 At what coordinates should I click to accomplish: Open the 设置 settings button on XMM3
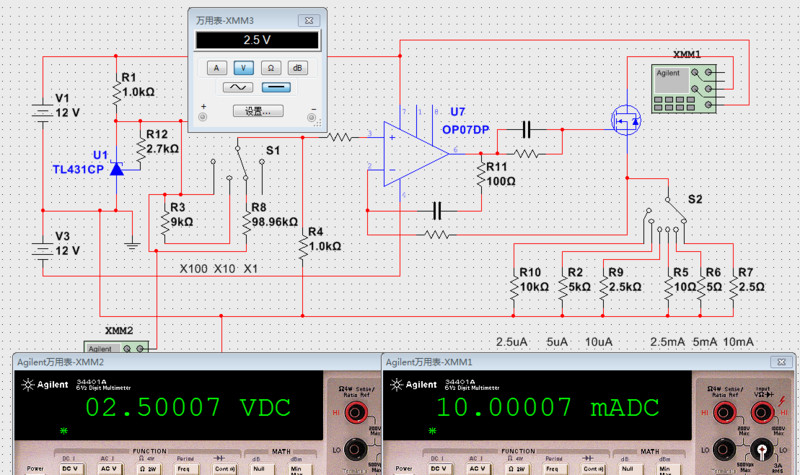point(257,111)
